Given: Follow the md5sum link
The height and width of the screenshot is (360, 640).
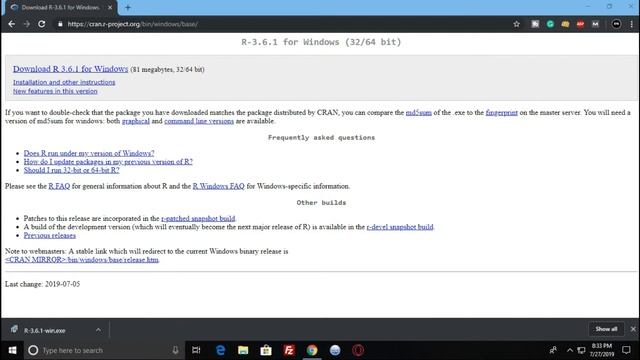Looking at the screenshot, I should (x=418, y=112).
